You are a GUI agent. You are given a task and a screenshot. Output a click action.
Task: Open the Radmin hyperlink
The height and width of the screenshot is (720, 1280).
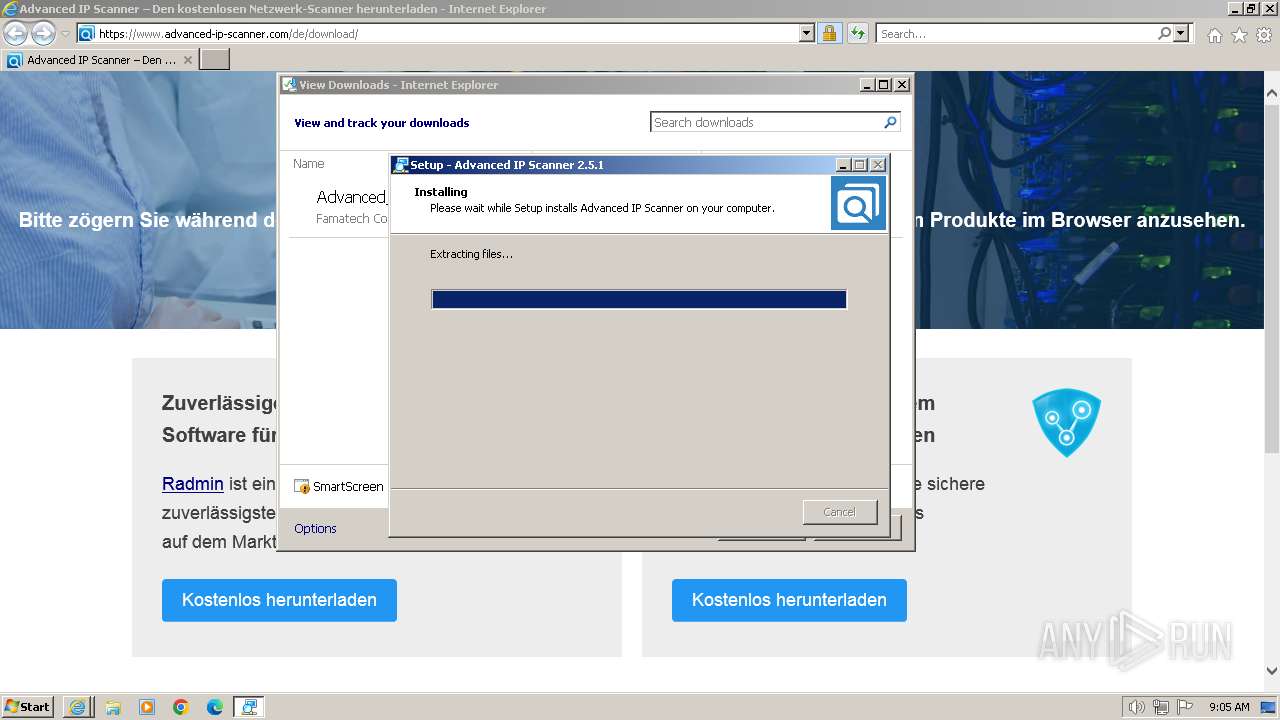click(x=193, y=483)
